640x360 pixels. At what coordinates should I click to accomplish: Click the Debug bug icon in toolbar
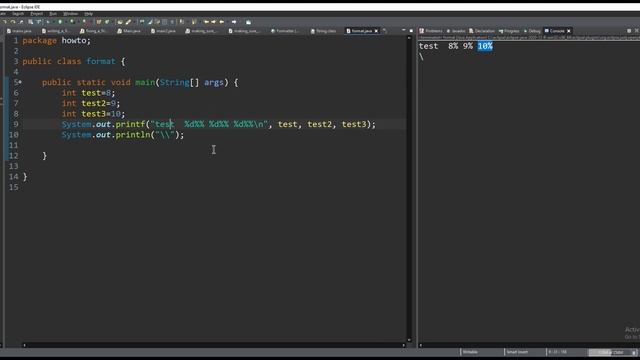[x=48, y=22]
